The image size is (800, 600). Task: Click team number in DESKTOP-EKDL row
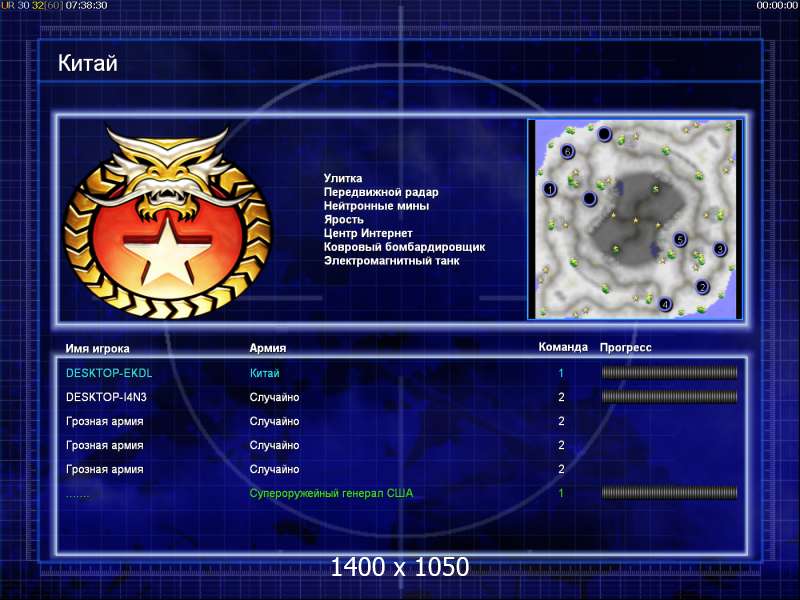[x=561, y=373]
